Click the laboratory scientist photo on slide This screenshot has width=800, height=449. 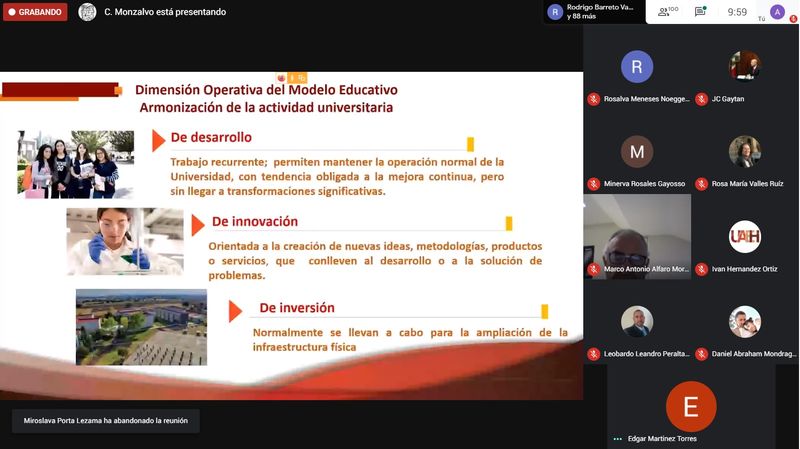pos(125,241)
